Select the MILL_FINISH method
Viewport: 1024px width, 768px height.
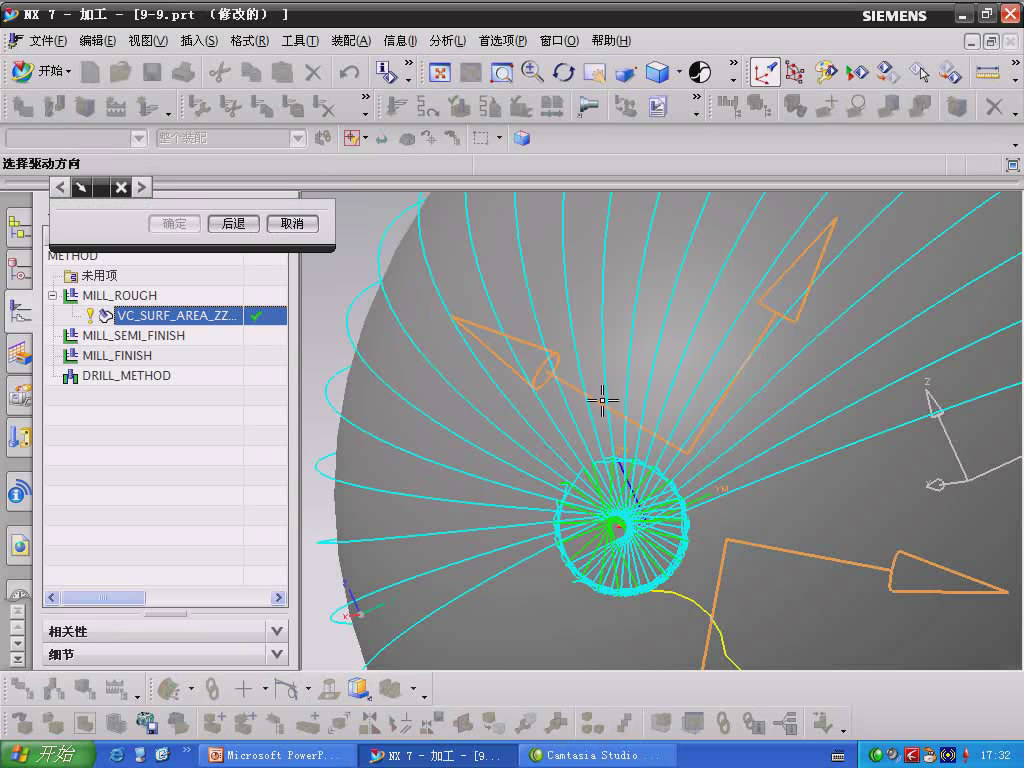[117, 356]
